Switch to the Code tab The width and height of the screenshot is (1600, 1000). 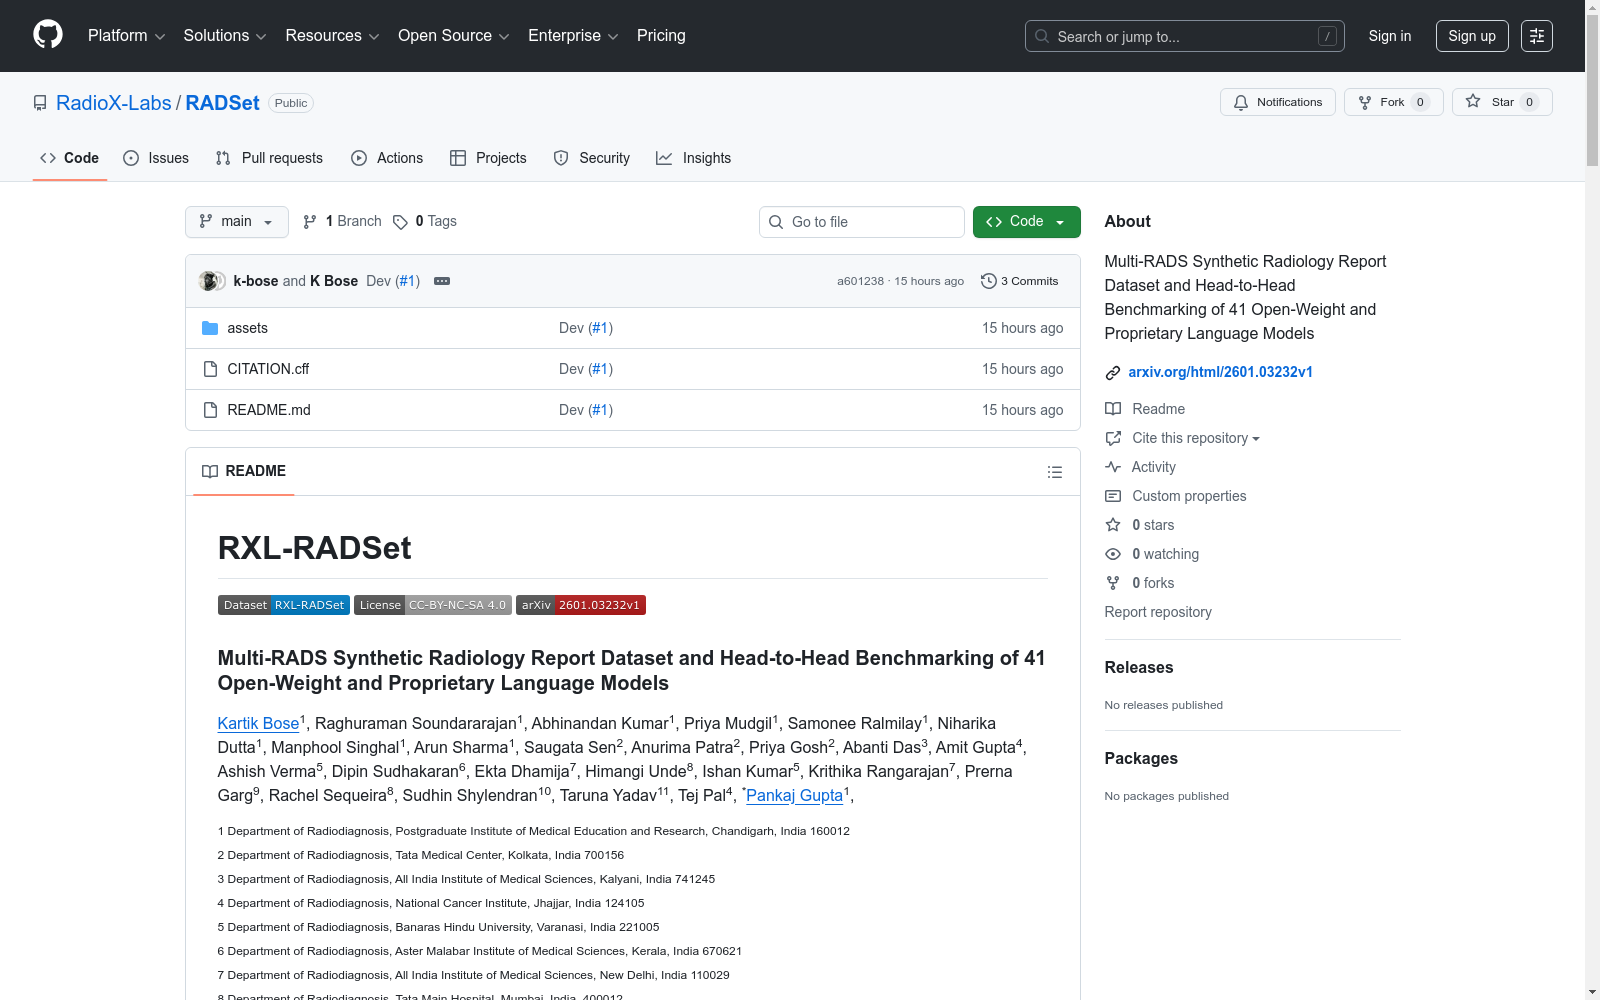point(70,158)
